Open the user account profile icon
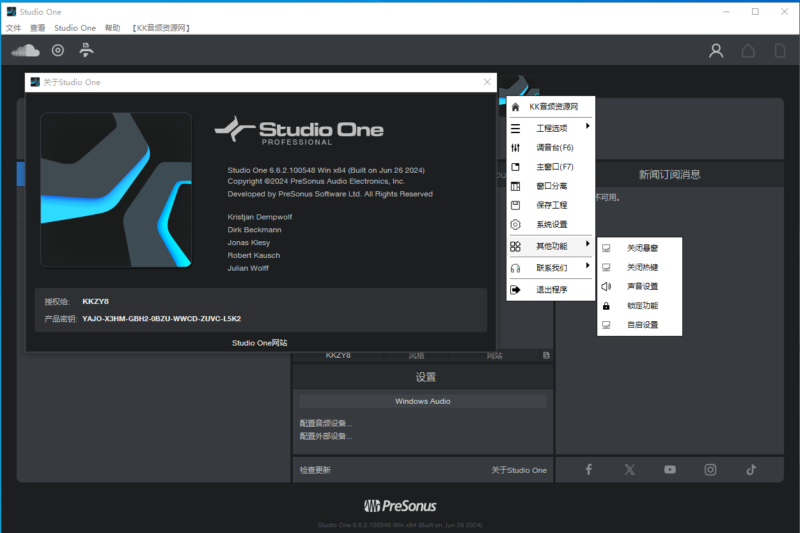The image size is (800, 533). [x=716, y=51]
